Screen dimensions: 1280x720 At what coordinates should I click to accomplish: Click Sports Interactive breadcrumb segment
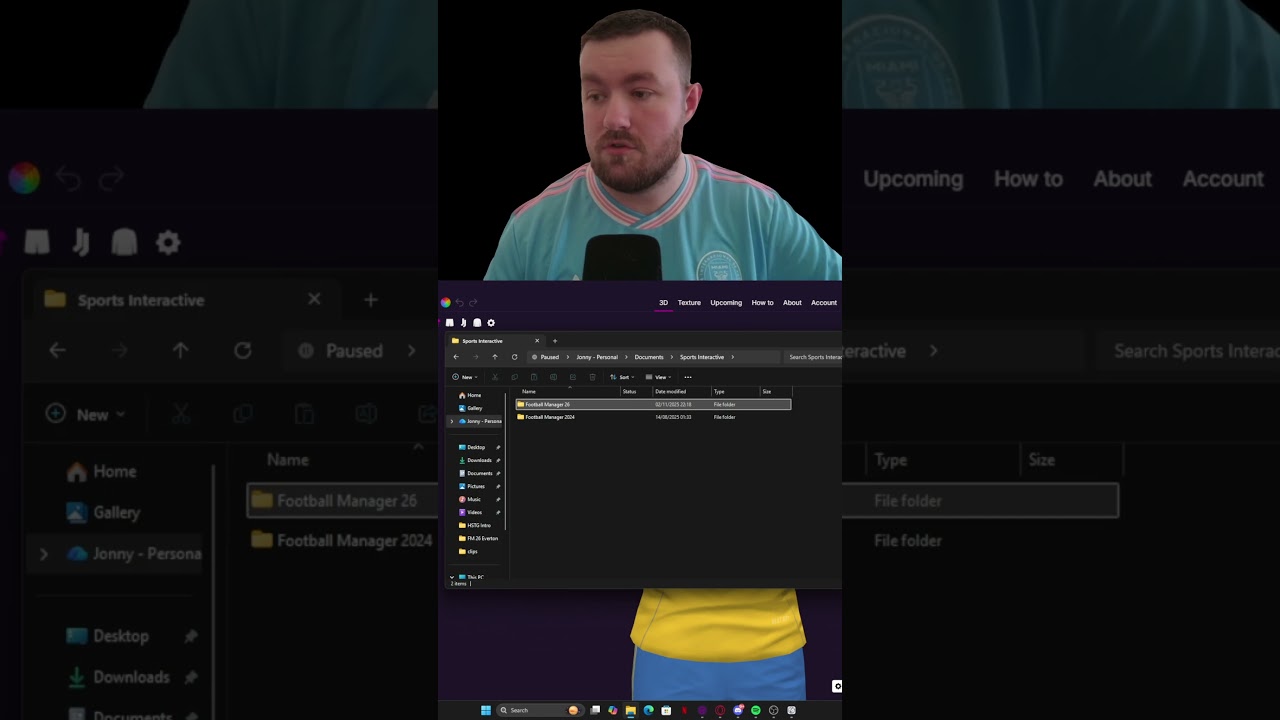(x=702, y=357)
